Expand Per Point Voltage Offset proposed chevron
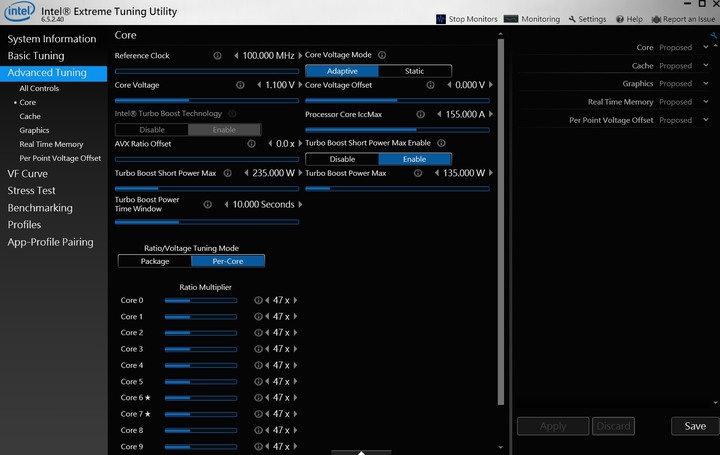This screenshot has width=720, height=455. 706,119
